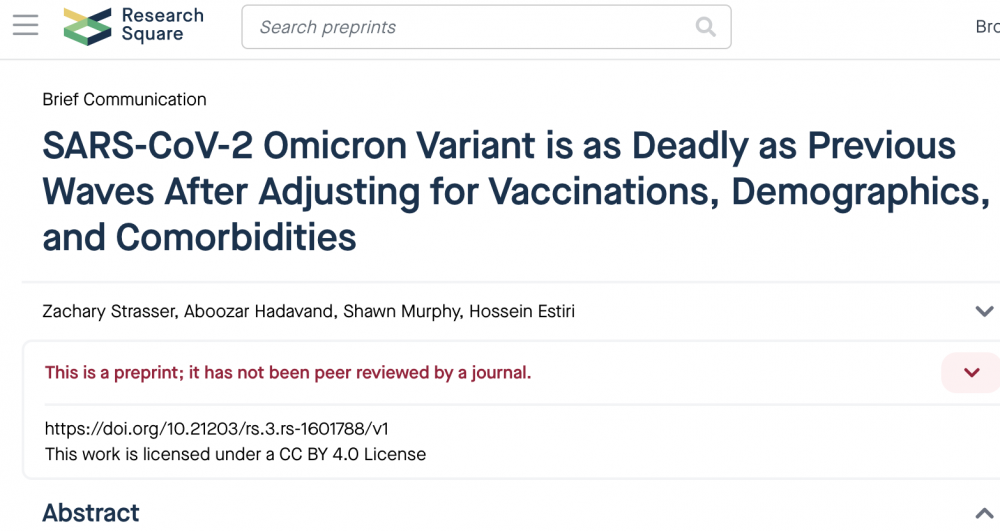Expand the authors list chevron
Viewport: 1000px width, 531px height.
tap(983, 311)
